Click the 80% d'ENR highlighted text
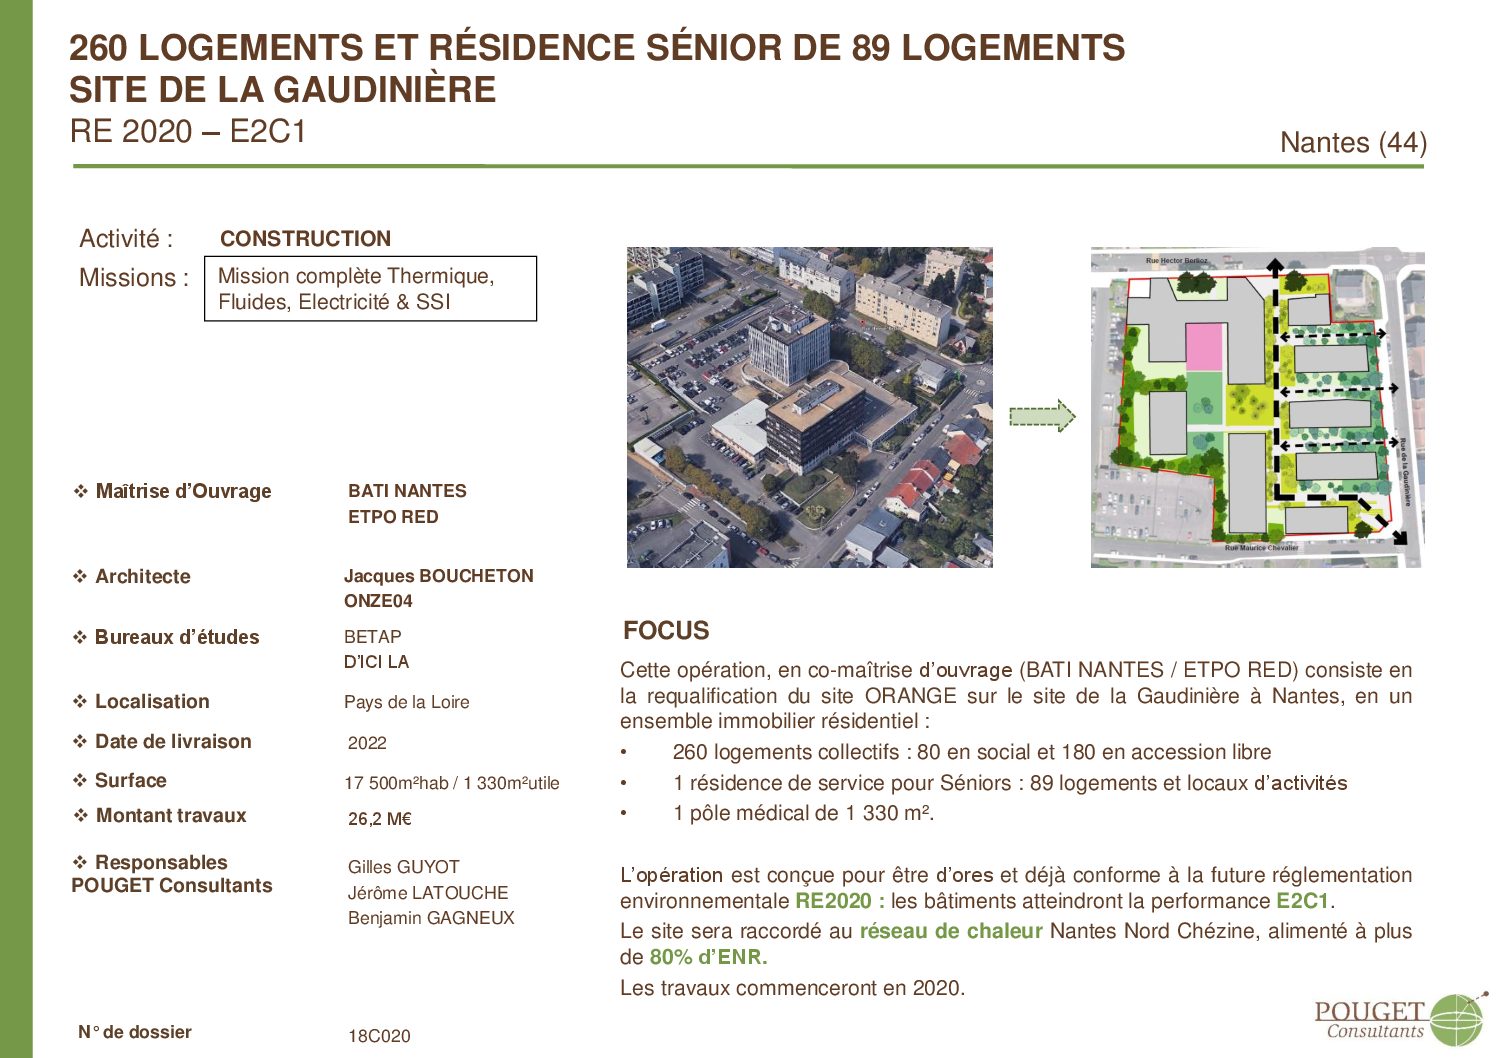Image resolution: width=1497 pixels, height=1058 pixels. (708, 957)
